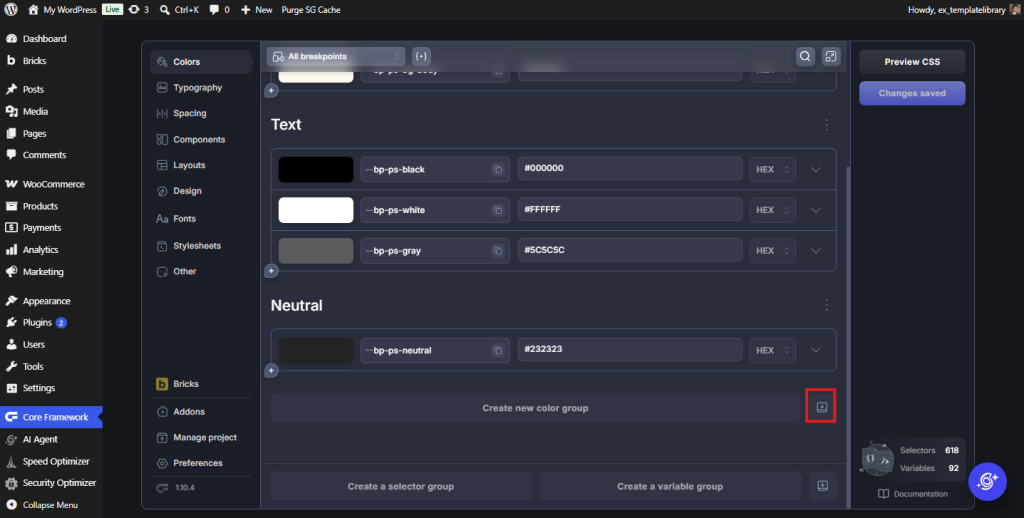Click Purge SG Cache in admin bar
This screenshot has height=518, width=1024.
[311, 10]
